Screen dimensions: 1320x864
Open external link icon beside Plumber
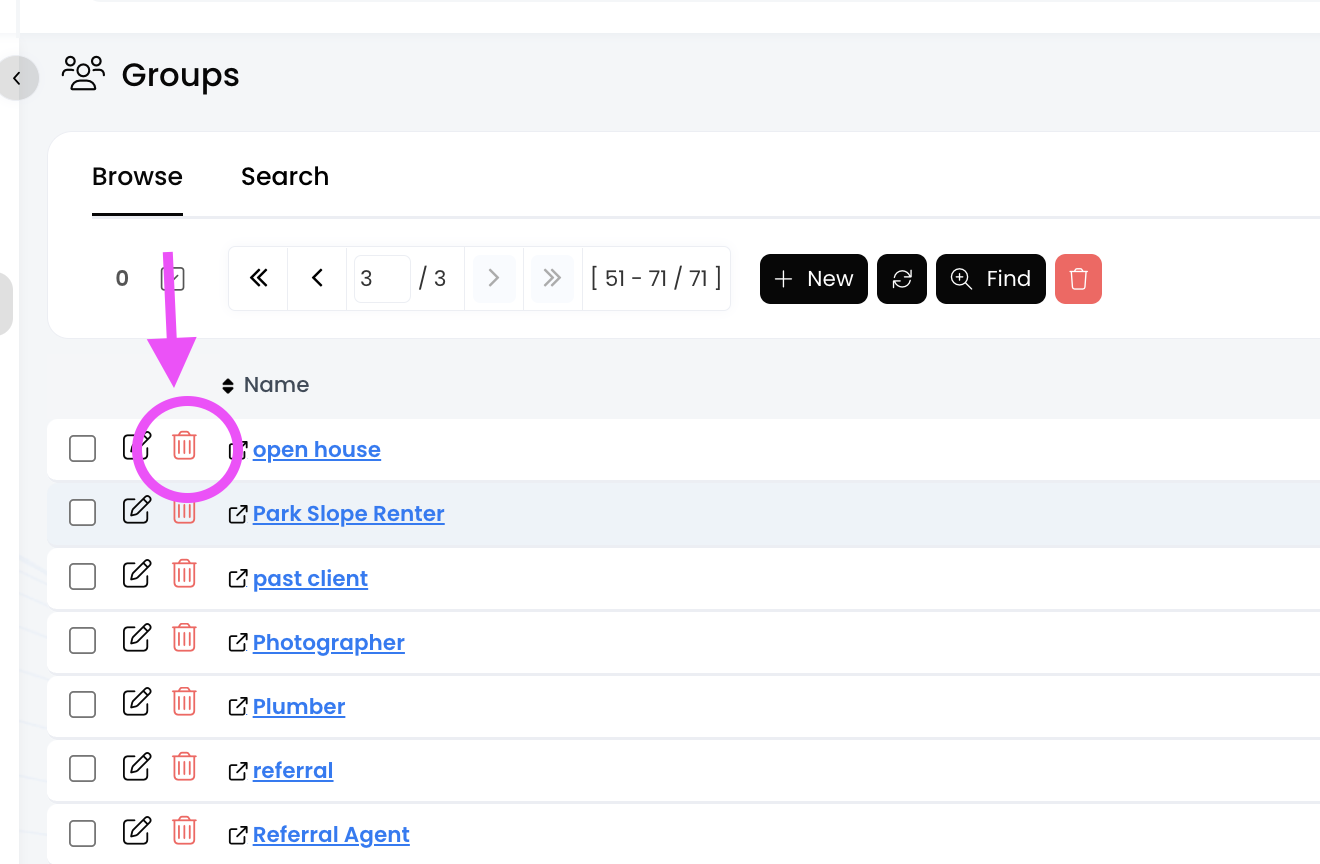(238, 707)
